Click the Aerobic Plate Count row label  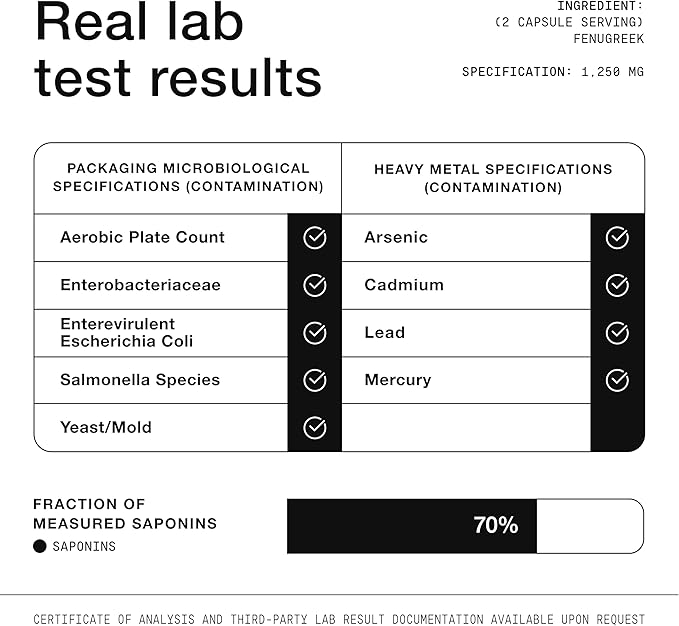(x=142, y=238)
